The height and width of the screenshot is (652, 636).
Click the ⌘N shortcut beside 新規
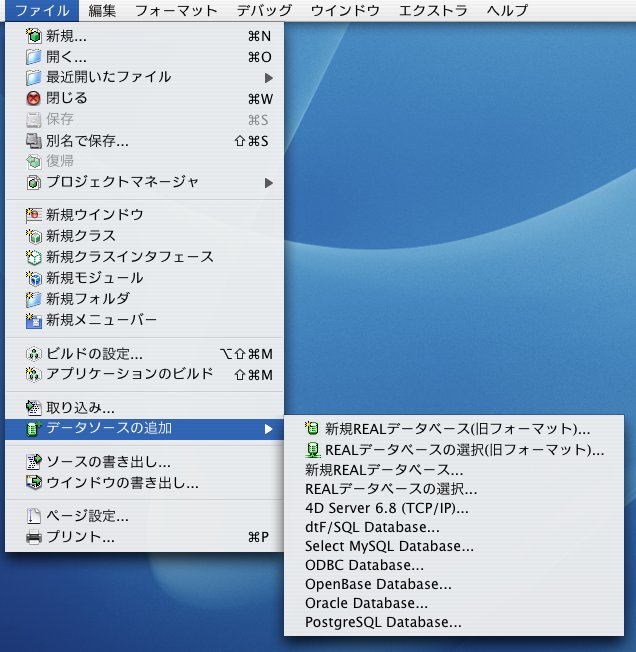pos(259,37)
